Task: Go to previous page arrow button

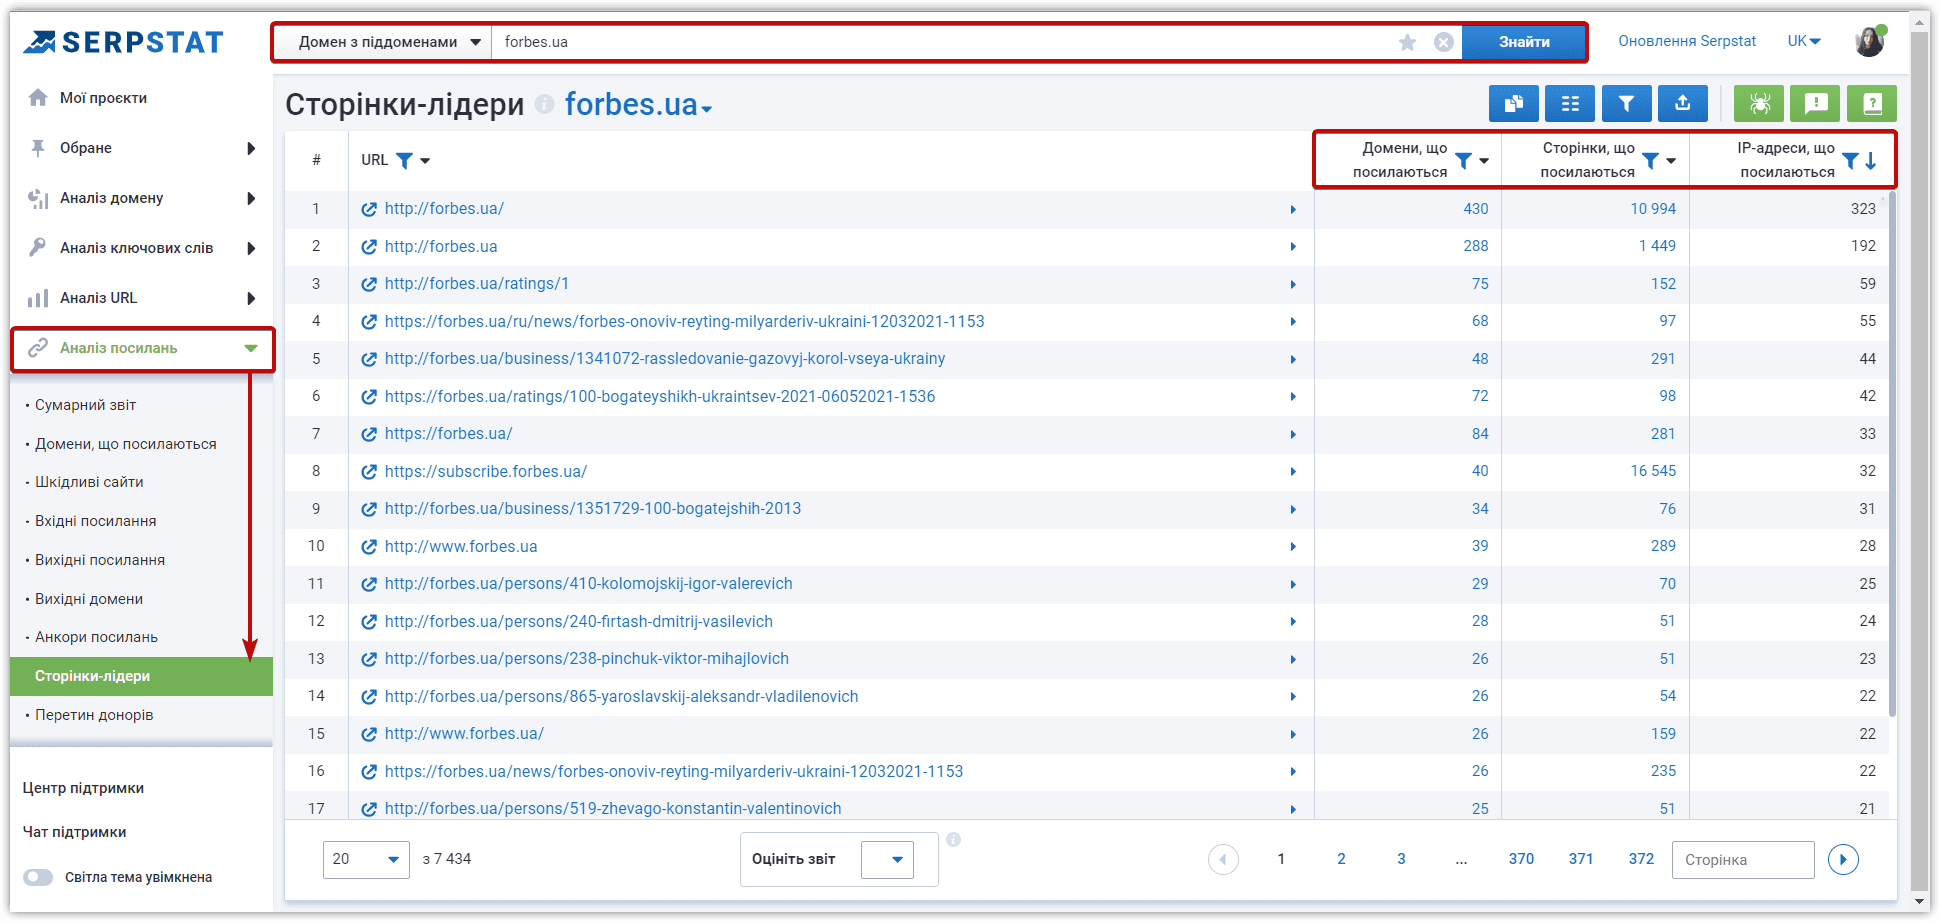Action: coord(1223,859)
